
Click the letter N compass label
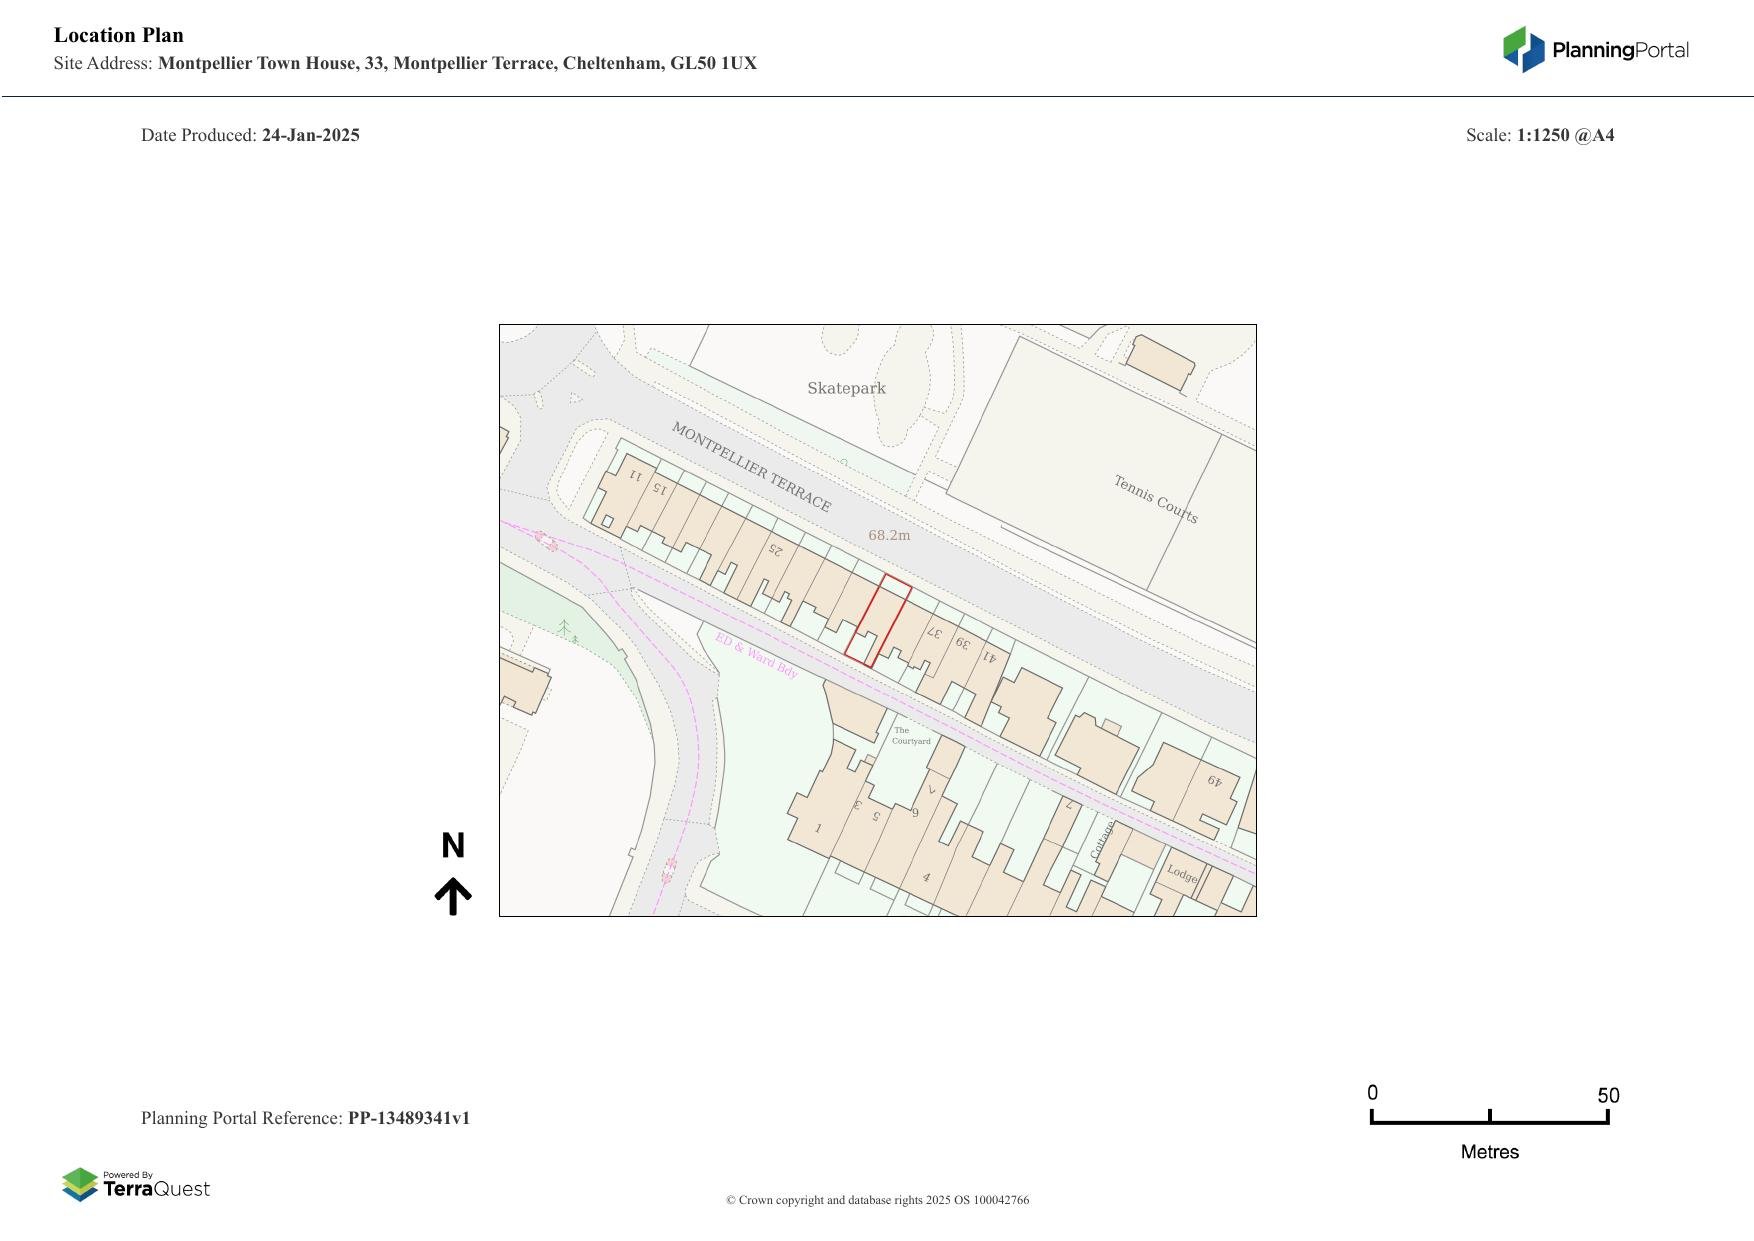coord(453,846)
